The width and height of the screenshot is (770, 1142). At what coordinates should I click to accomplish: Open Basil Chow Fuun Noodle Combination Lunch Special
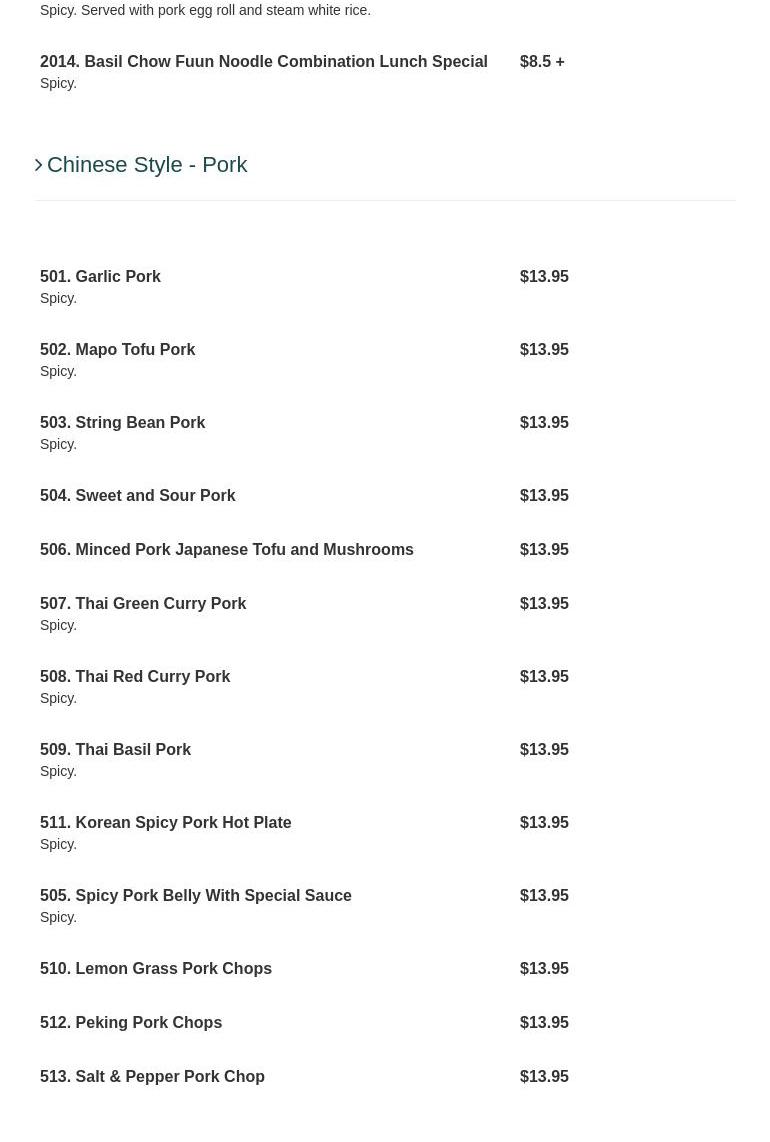263,62
